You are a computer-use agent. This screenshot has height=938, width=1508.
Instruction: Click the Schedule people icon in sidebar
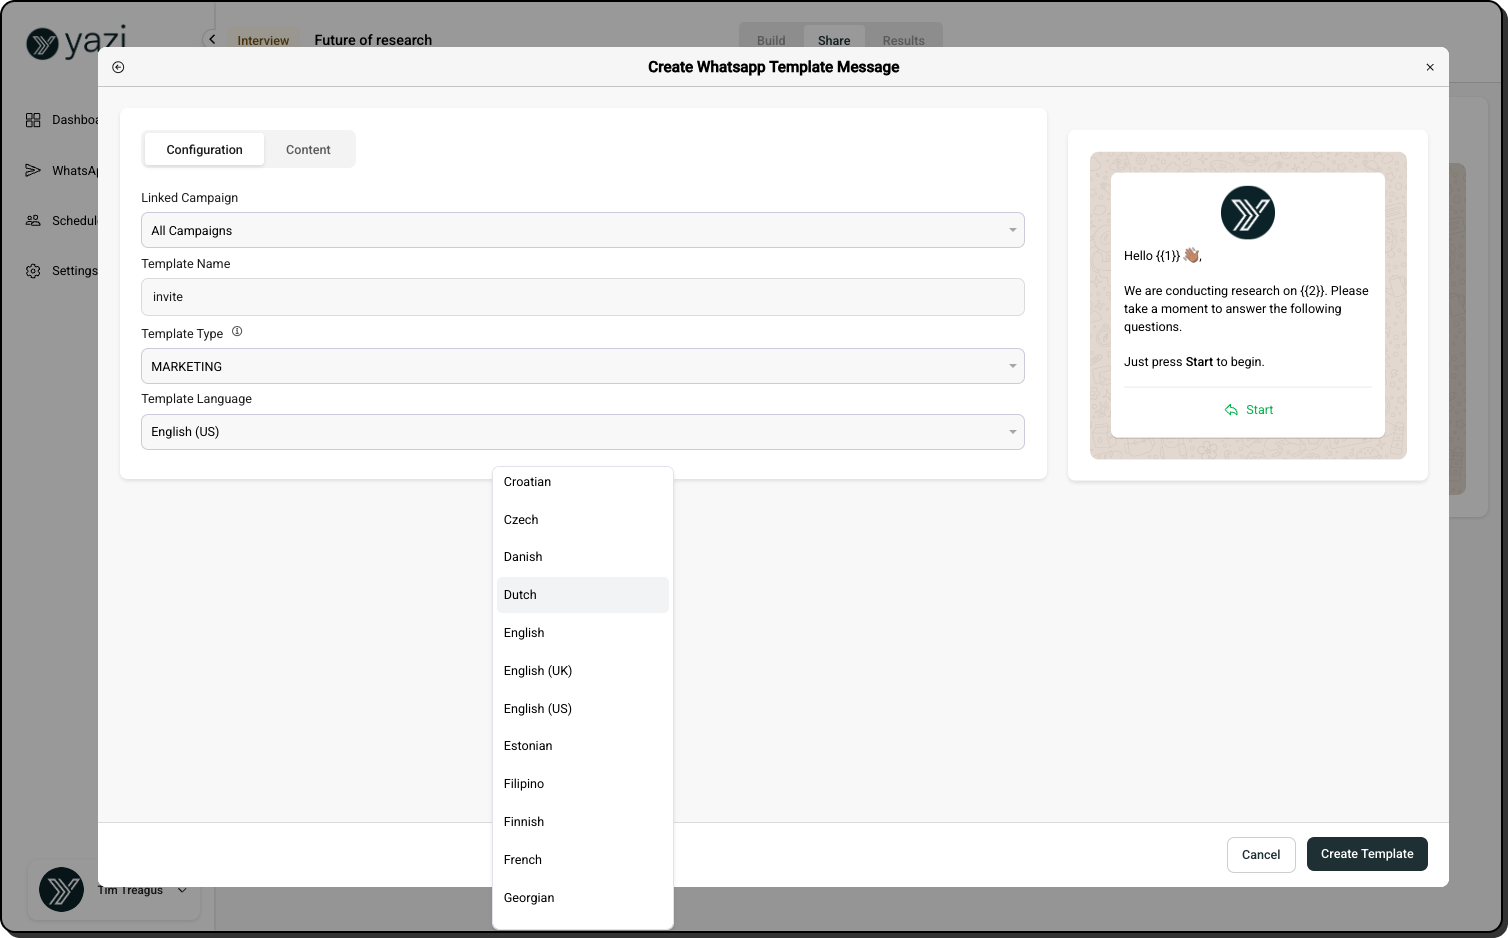[x=33, y=220]
